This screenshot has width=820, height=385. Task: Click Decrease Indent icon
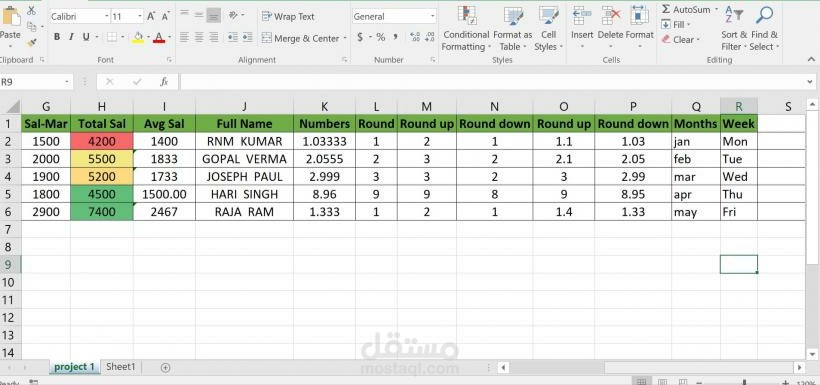click(x=233, y=37)
